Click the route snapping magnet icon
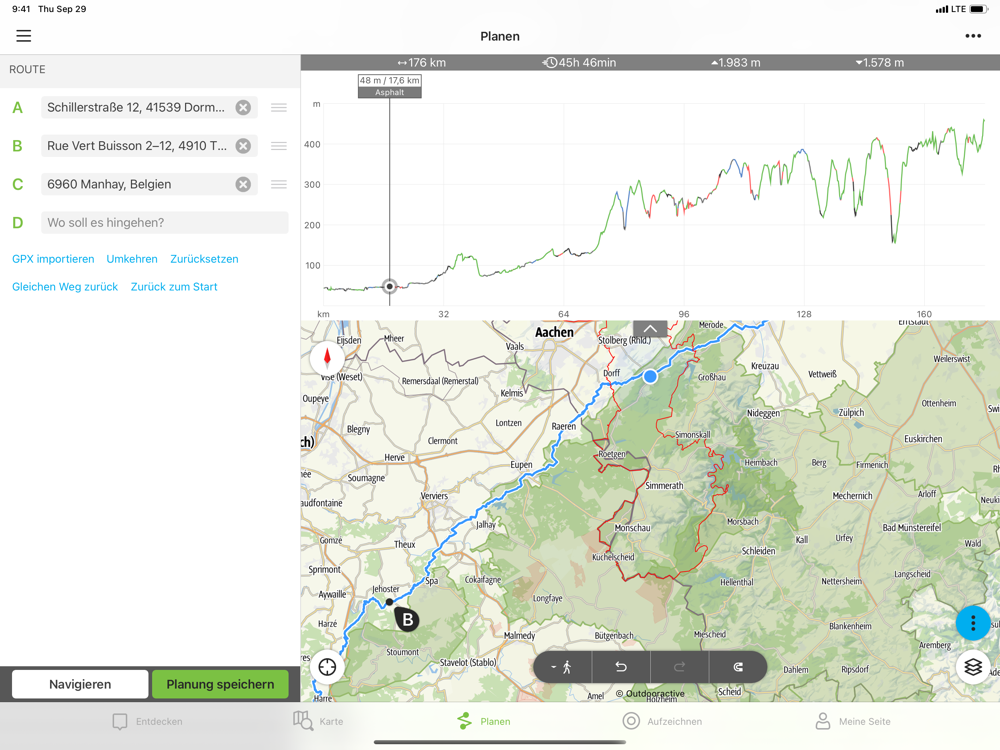This screenshot has width=1000, height=750. (x=738, y=667)
